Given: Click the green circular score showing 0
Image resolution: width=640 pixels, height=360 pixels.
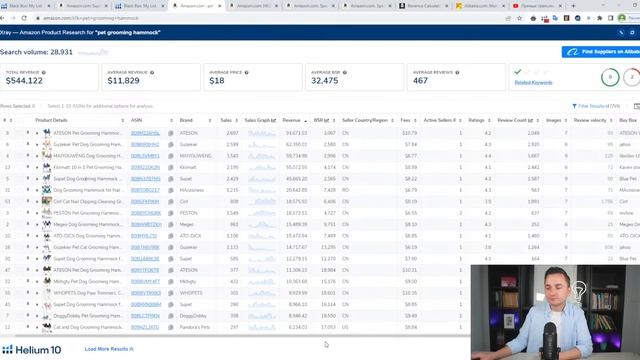Looking at the screenshot, I should [610, 77].
